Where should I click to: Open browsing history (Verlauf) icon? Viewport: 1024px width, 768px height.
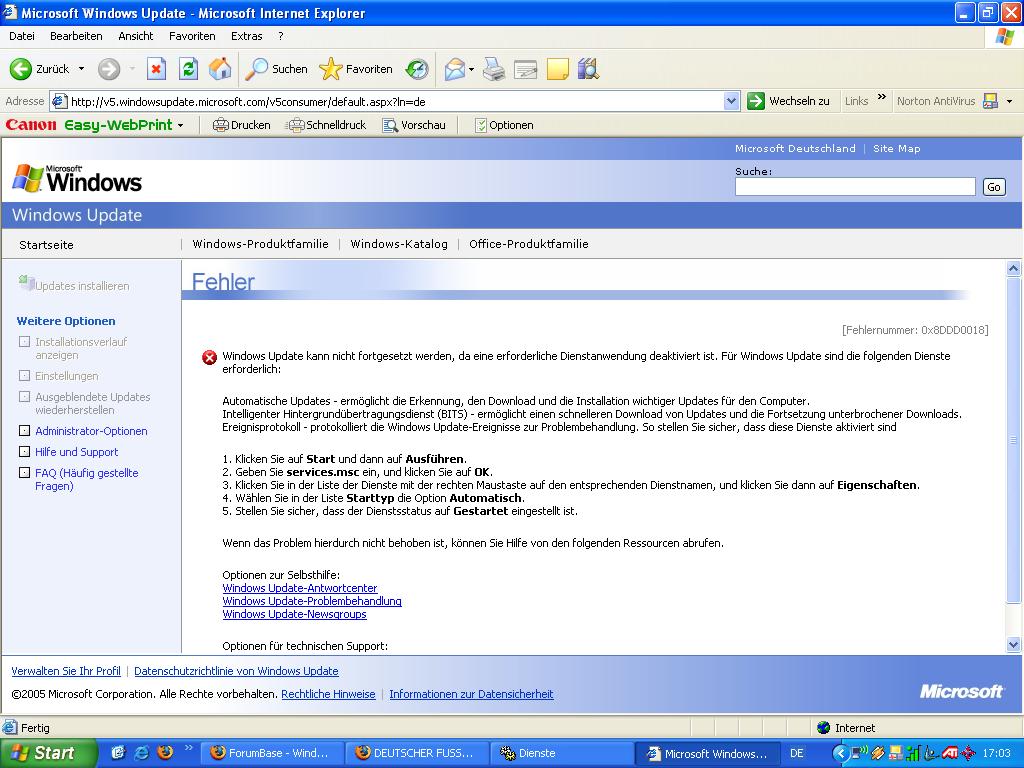(x=417, y=69)
